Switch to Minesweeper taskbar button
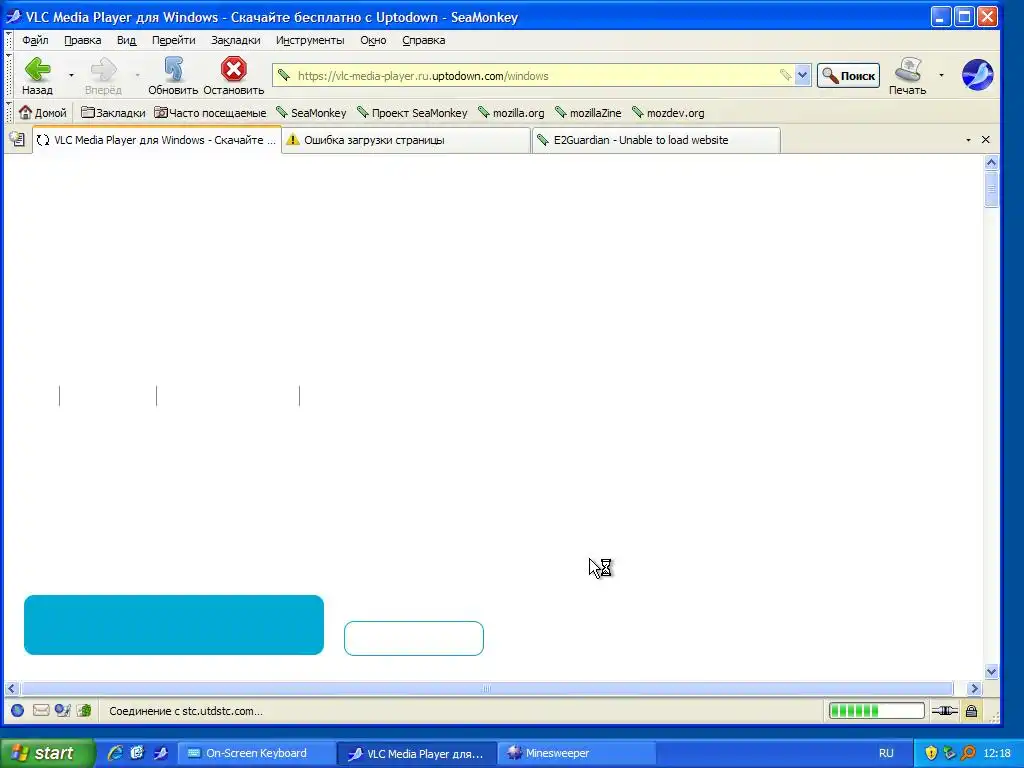Viewport: 1024px width, 768px height. click(577, 753)
